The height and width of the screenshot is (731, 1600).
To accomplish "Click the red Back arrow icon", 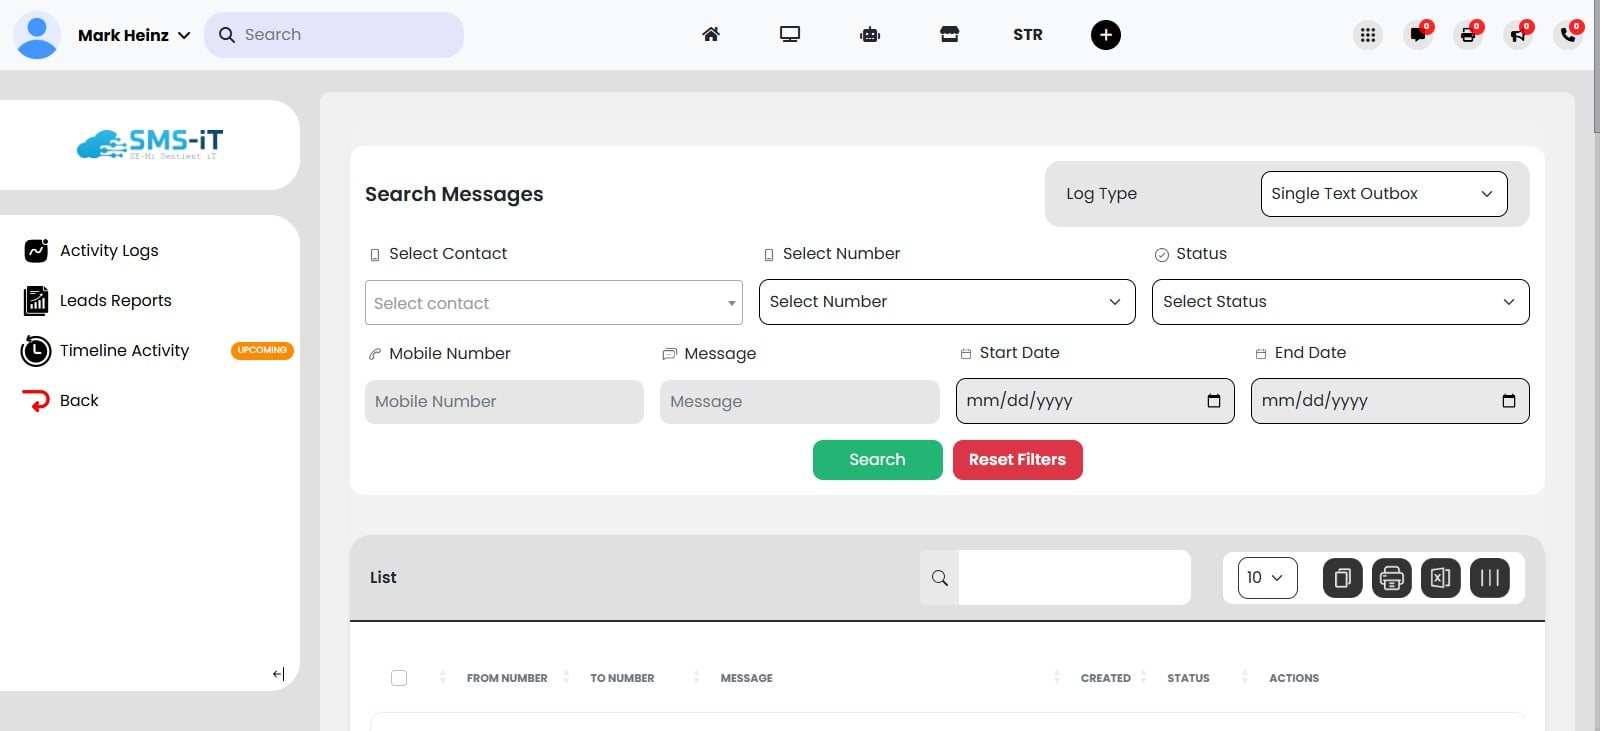I will 36,401.
